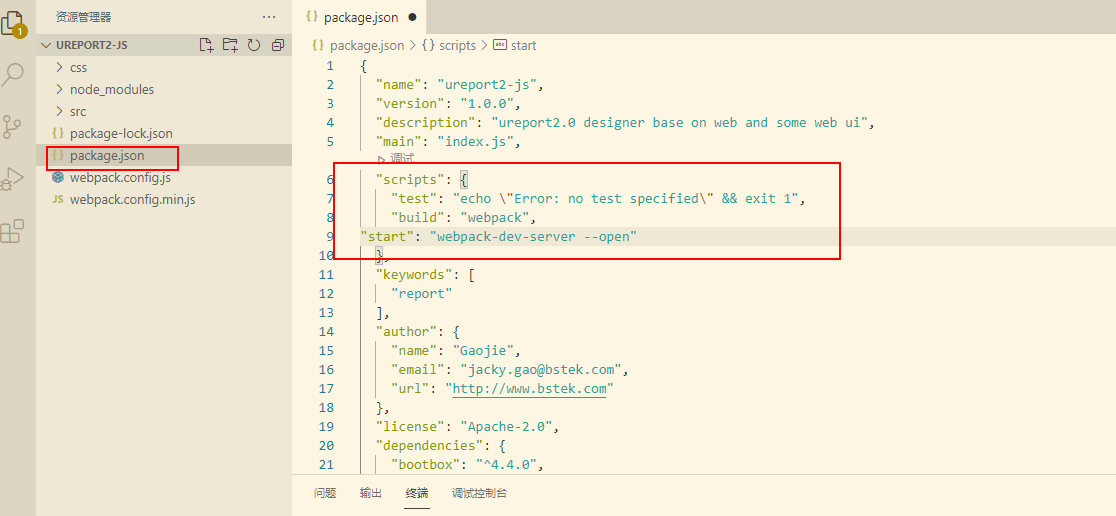Open webpack.config.js file
This screenshot has height=516, width=1116.
tap(120, 177)
